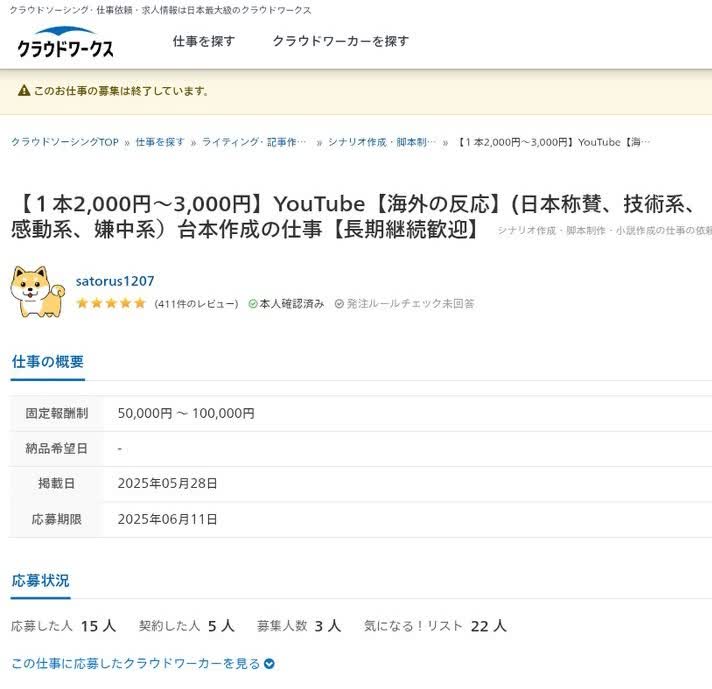Open satorus1207 user profile link

[x=115, y=281]
